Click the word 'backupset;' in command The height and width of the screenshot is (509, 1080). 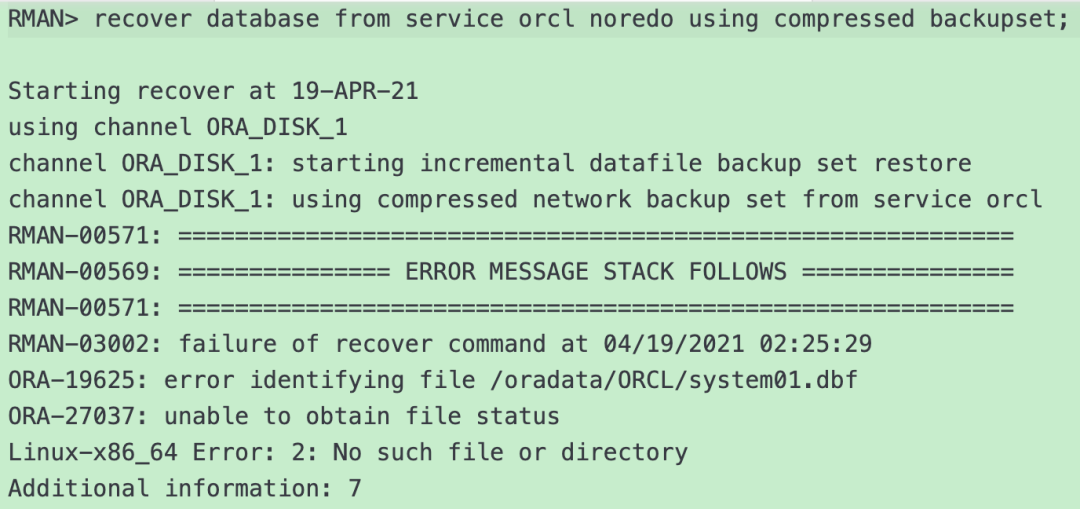(x=999, y=19)
